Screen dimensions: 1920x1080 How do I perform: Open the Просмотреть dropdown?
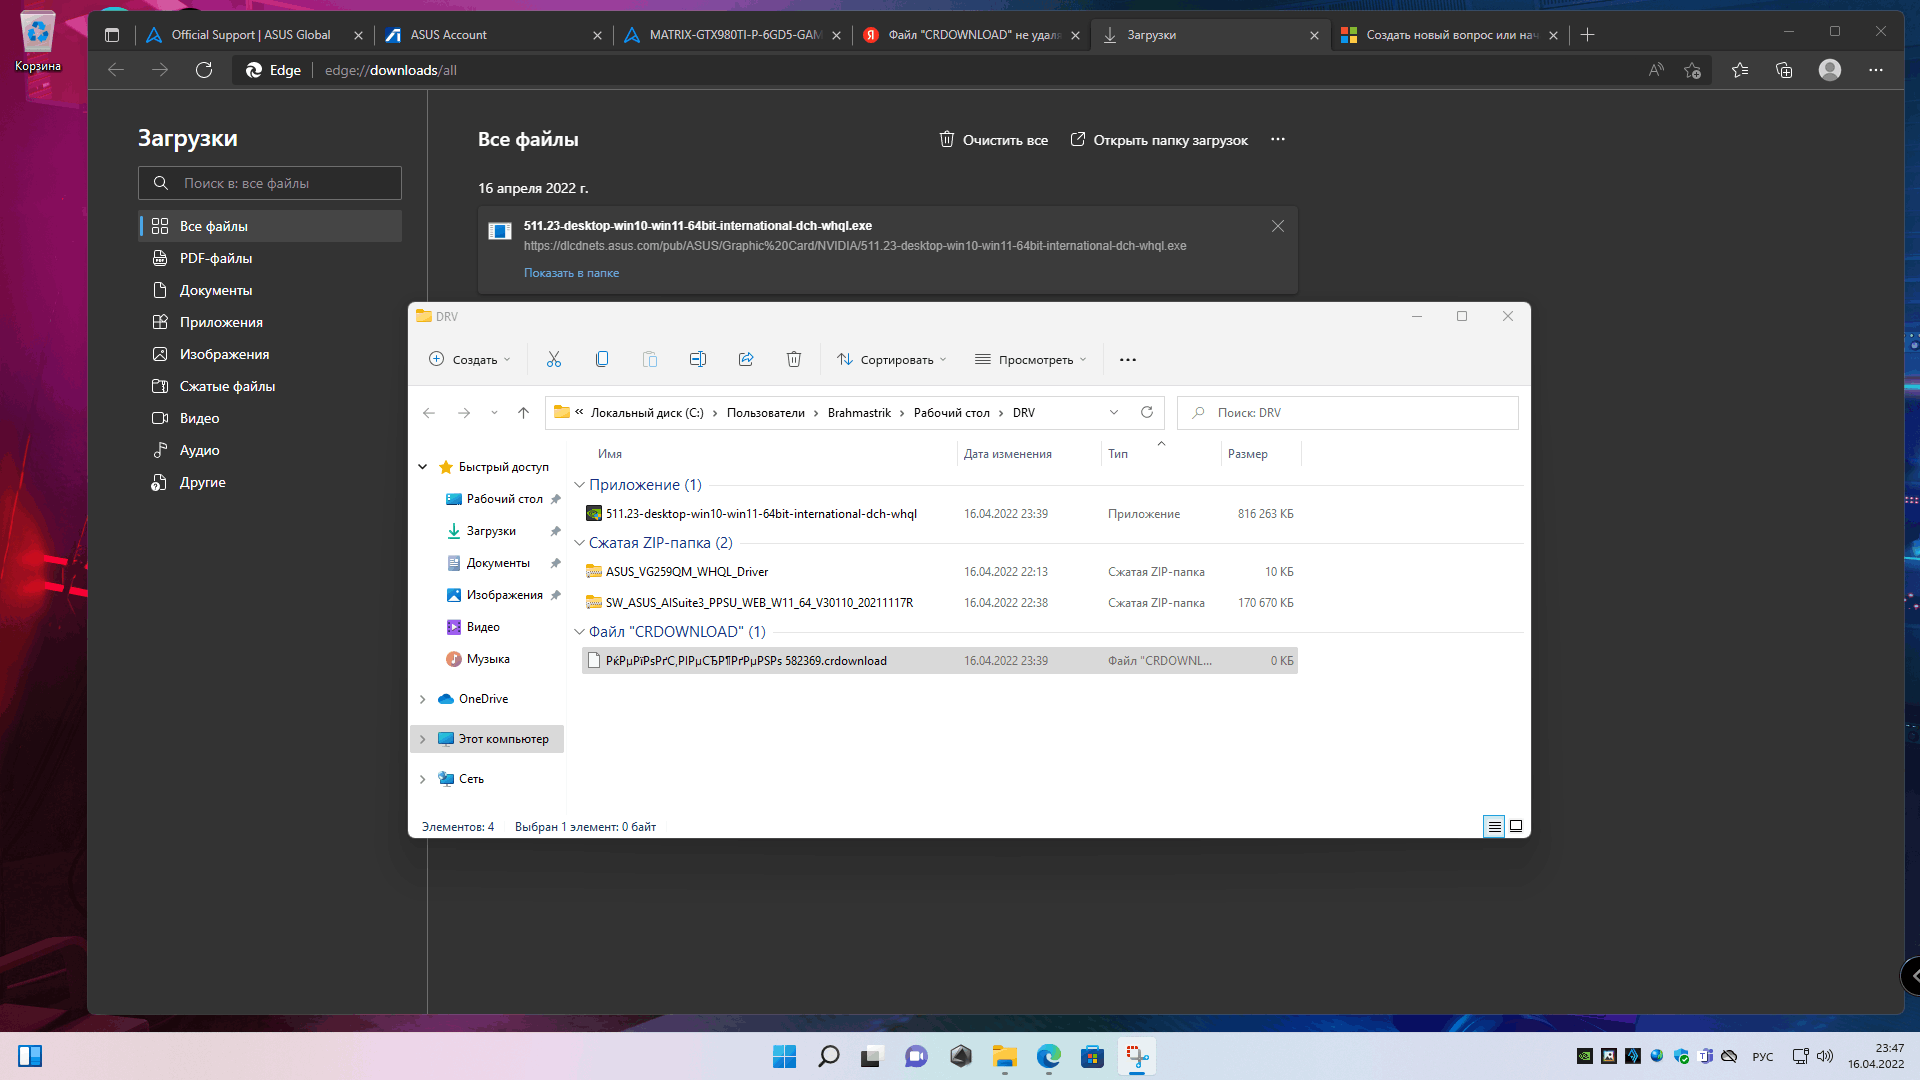coord(1031,360)
